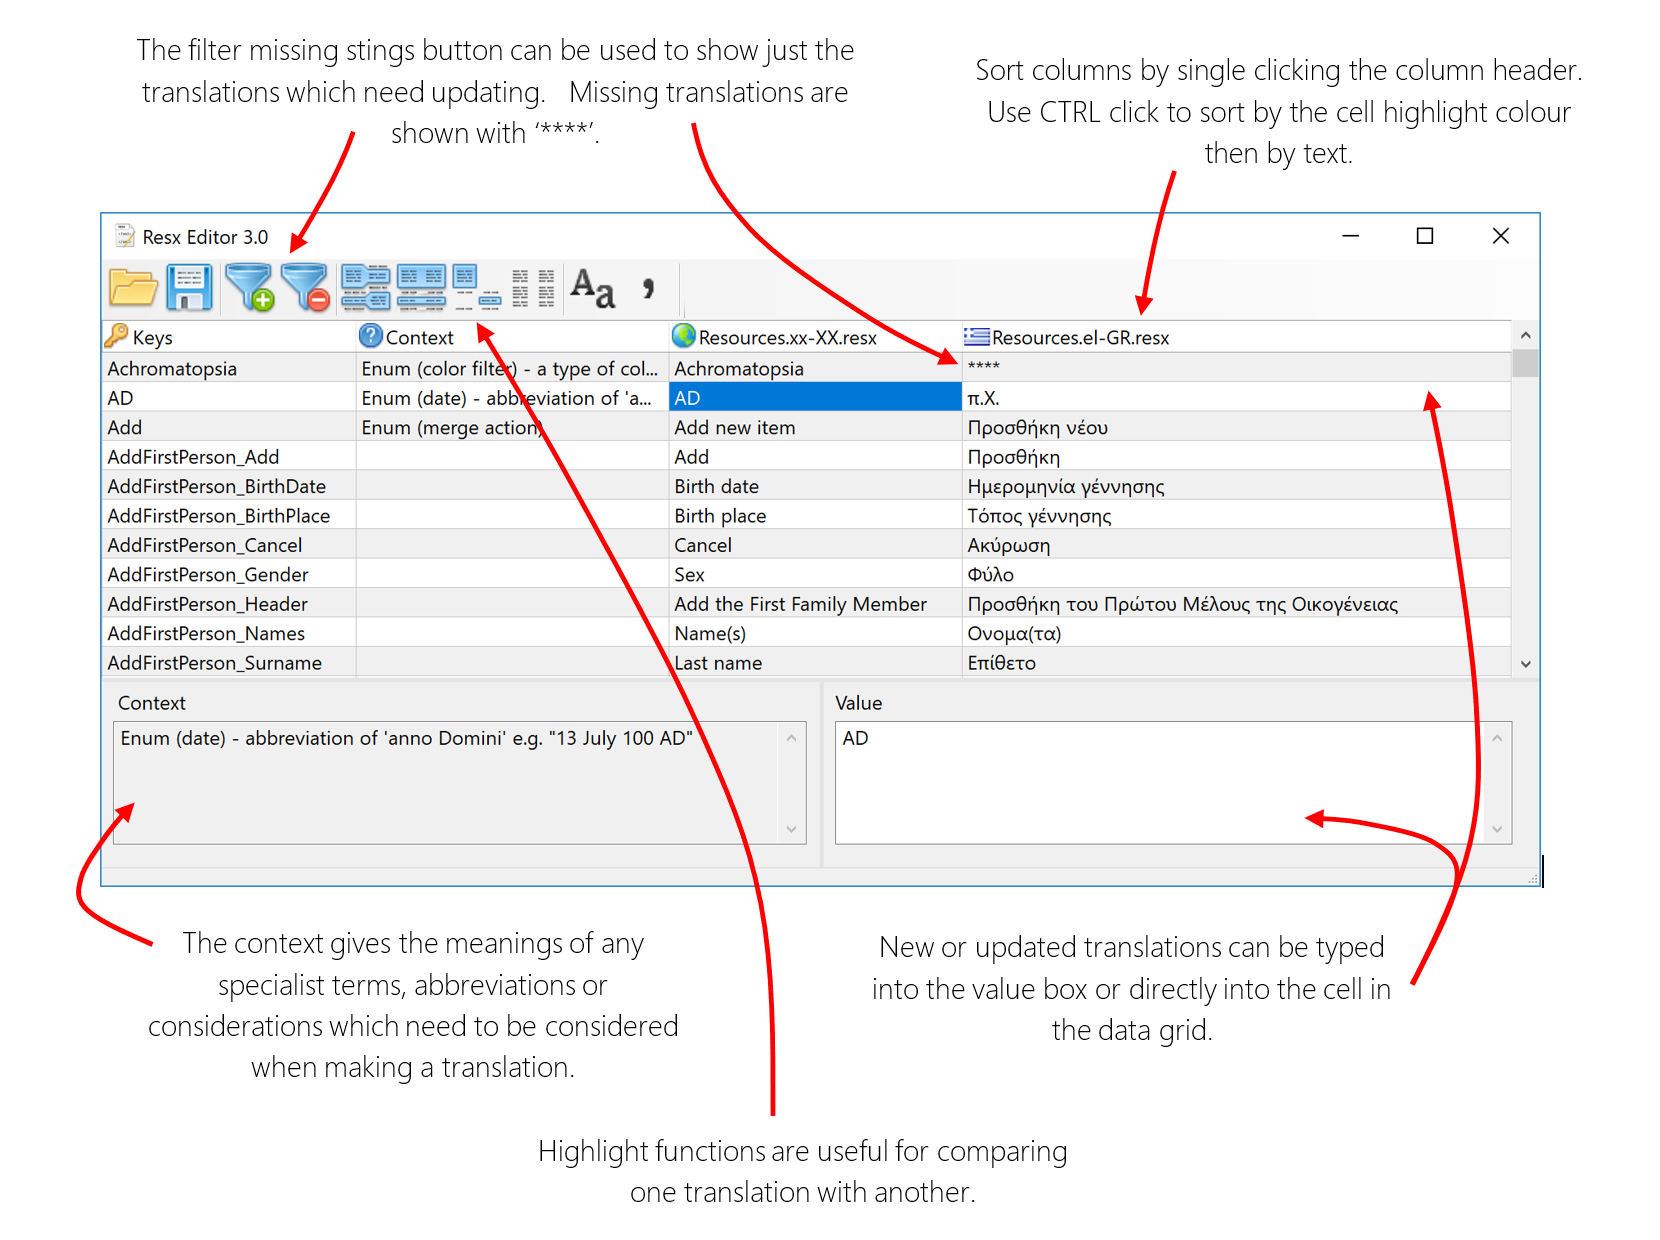Click the first highlight differences icon
Image resolution: width=1660 pixels, height=1240 pixels.
366,288
